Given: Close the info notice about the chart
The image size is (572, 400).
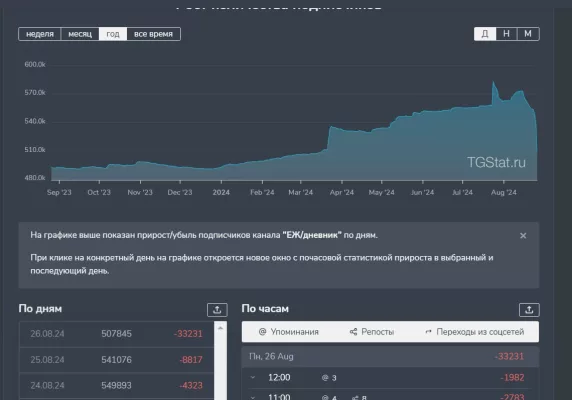Looking at the screenshot, I should [x=523, y=236].
